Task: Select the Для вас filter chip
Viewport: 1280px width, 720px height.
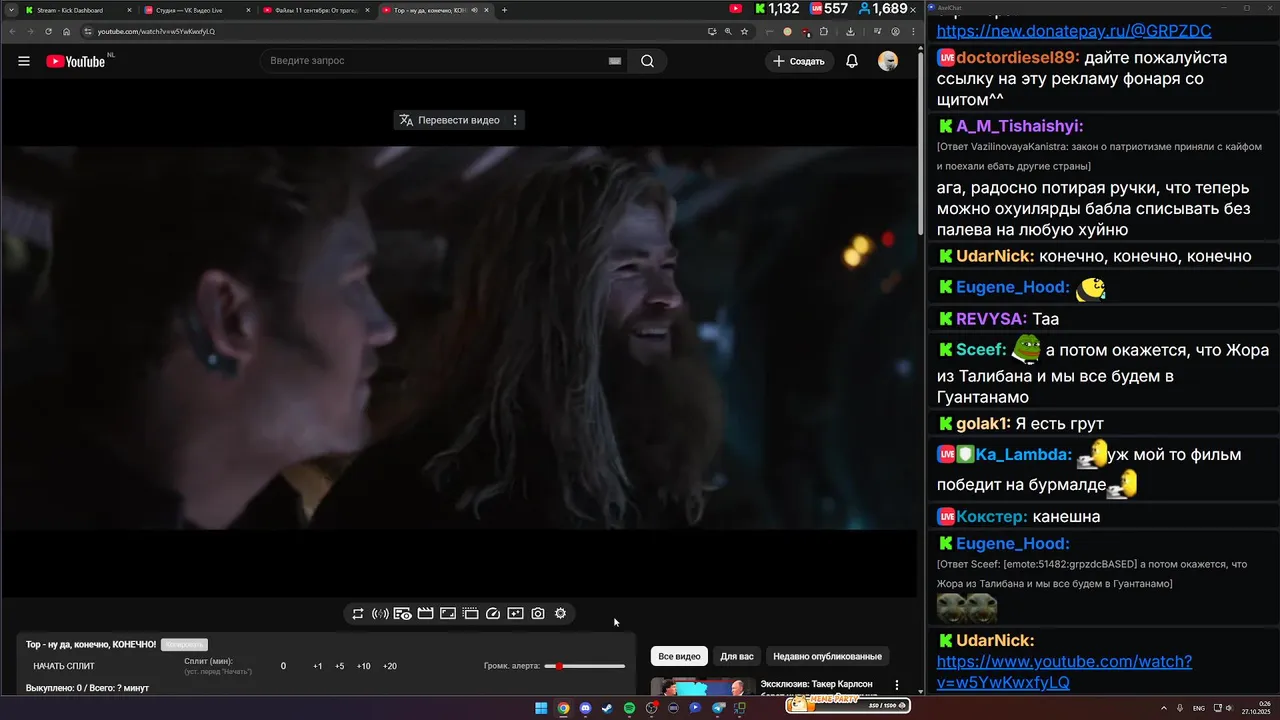Action: pos(737,656)
